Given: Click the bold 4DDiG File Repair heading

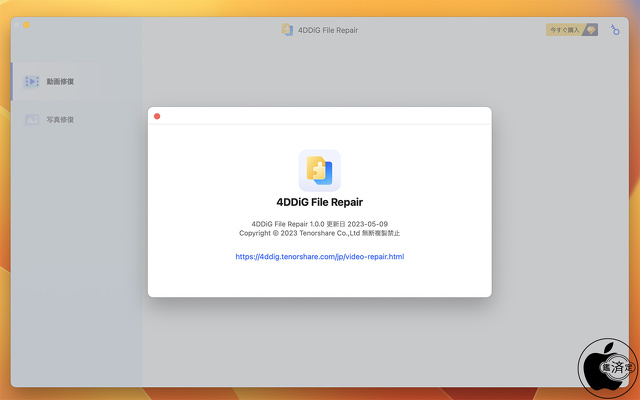Looking at the screenshot, I should (x=320, y=202).
